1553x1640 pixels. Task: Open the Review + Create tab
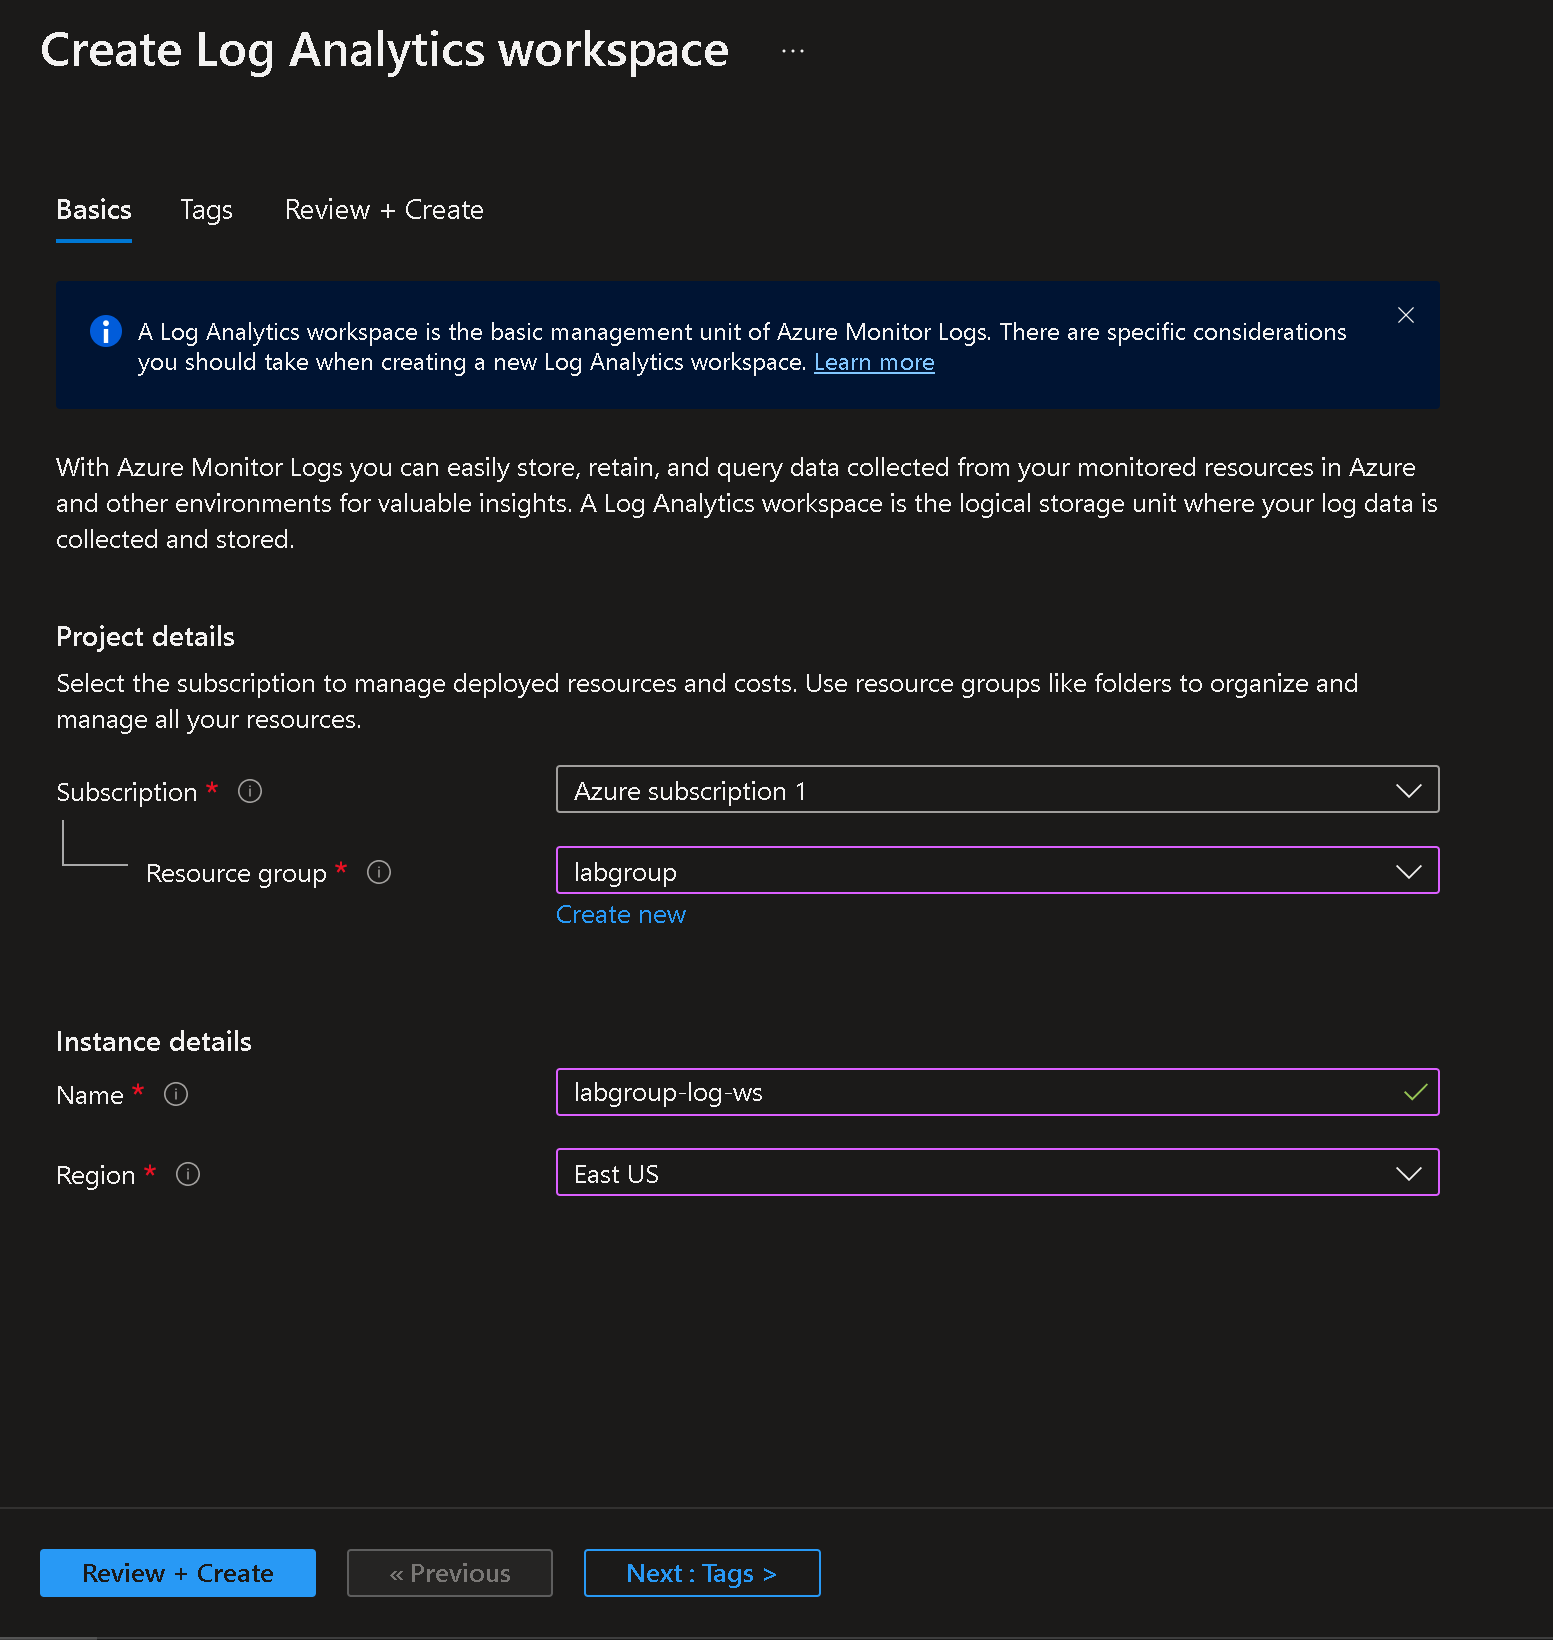click(384, 210)
